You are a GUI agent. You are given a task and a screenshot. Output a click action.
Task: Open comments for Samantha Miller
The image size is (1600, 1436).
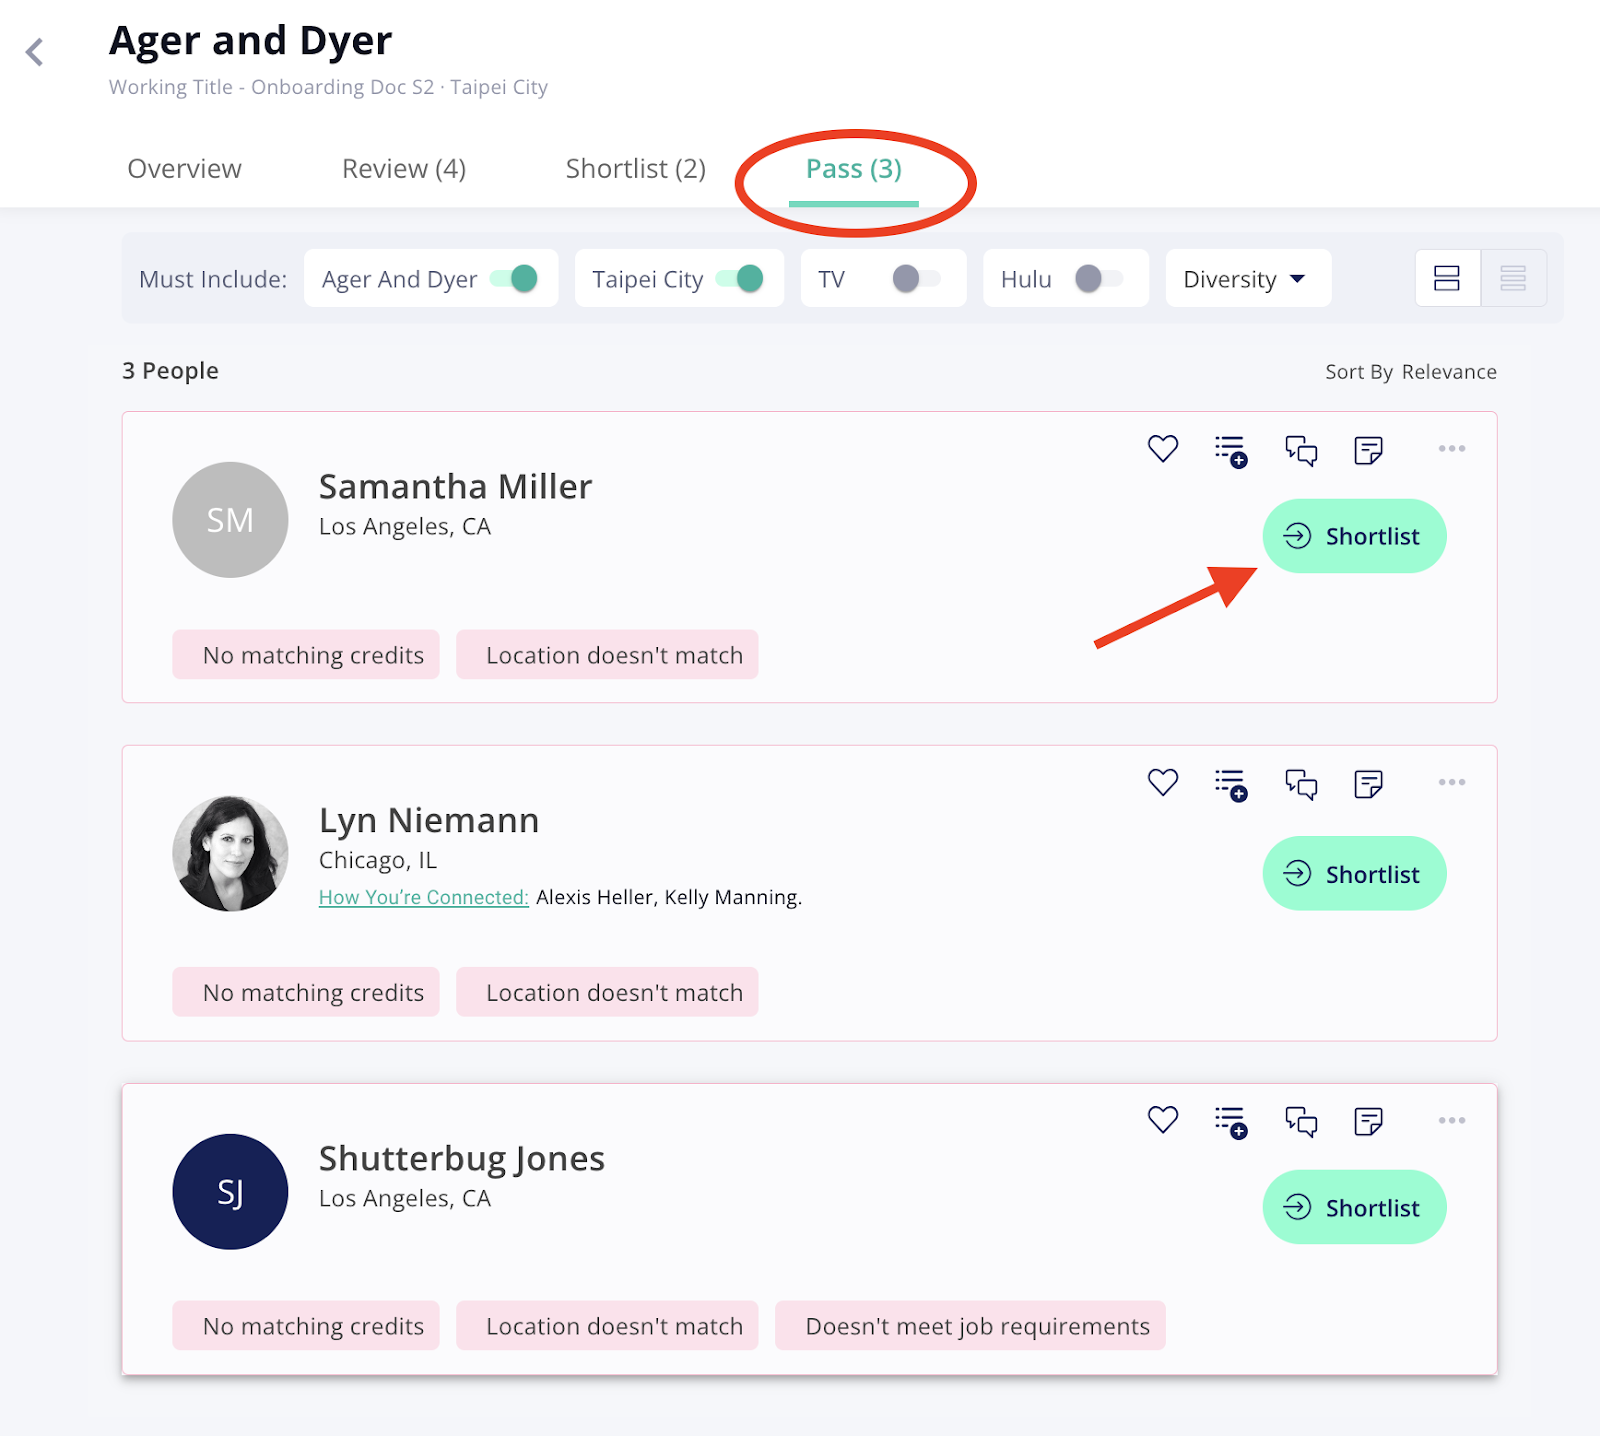[1301, 451]
